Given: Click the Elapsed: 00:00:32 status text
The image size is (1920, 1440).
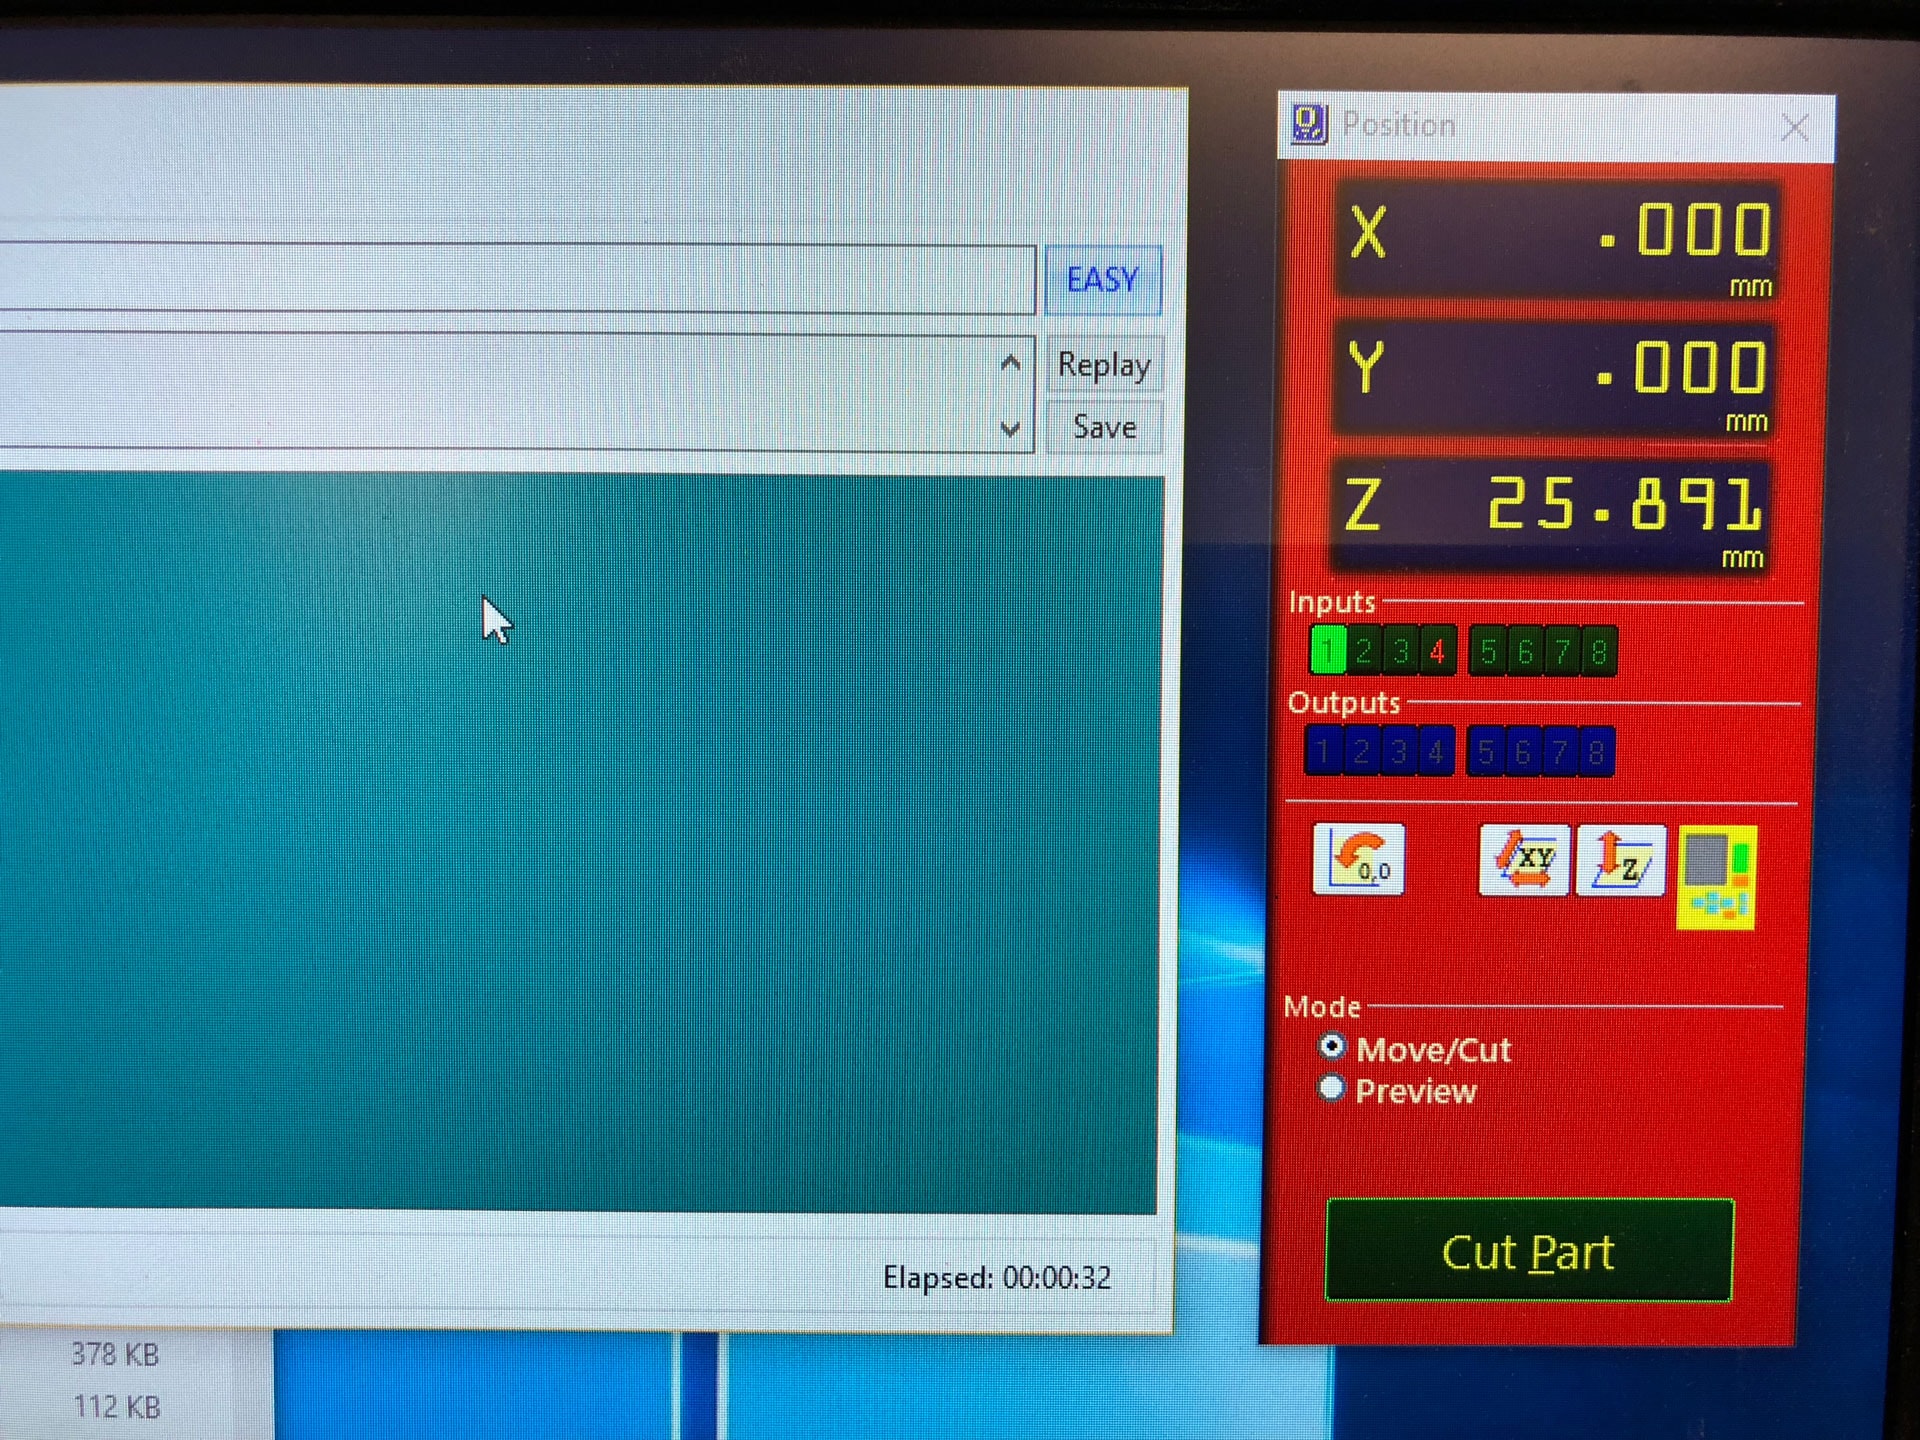Looking at the screenshot, I should click(997, 1278).
